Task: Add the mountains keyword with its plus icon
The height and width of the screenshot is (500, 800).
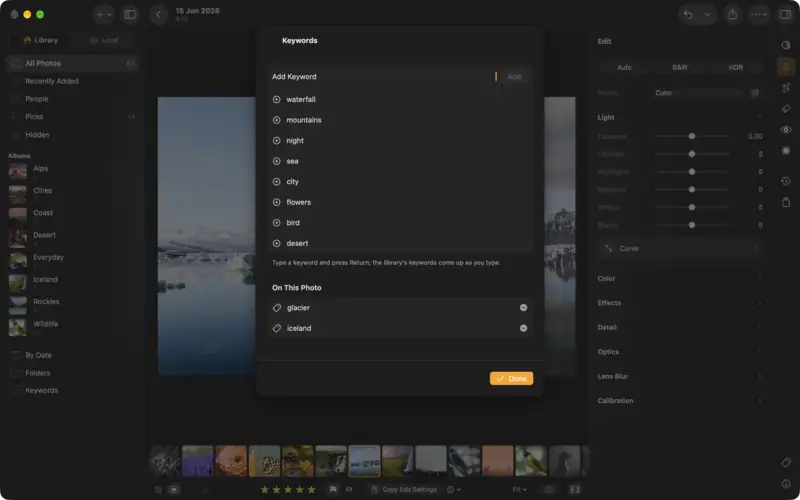Action: pyautogui.click(x=277, y=120)
